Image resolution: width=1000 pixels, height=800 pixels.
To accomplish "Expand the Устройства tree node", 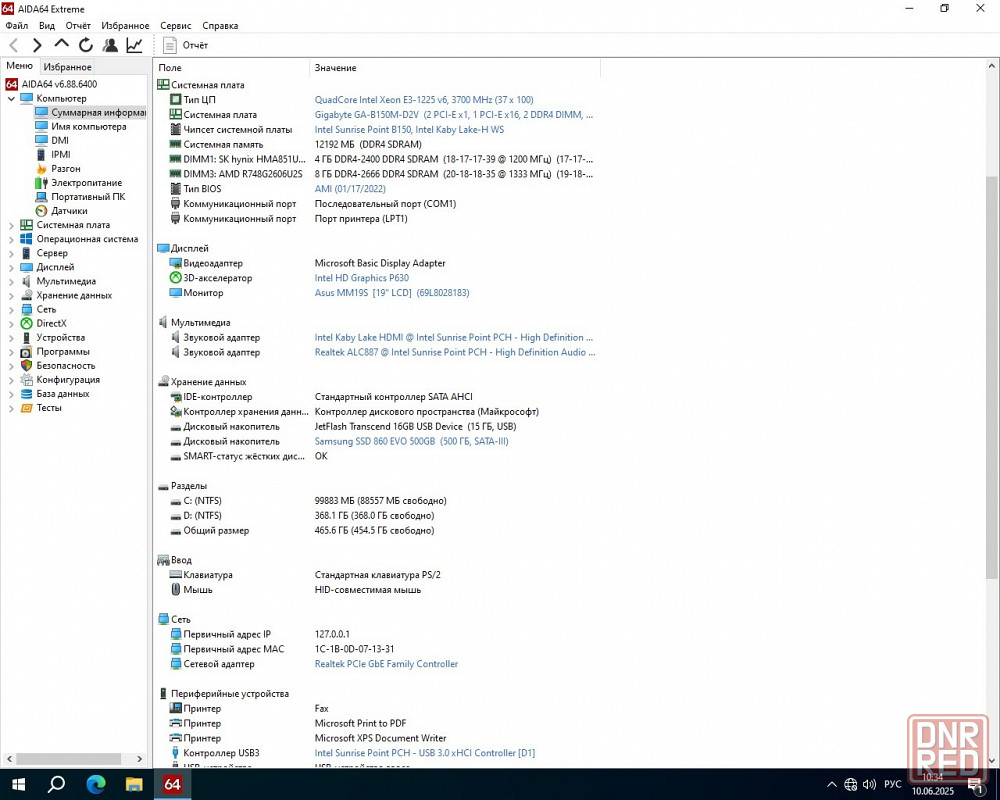I will pos(11,337).
